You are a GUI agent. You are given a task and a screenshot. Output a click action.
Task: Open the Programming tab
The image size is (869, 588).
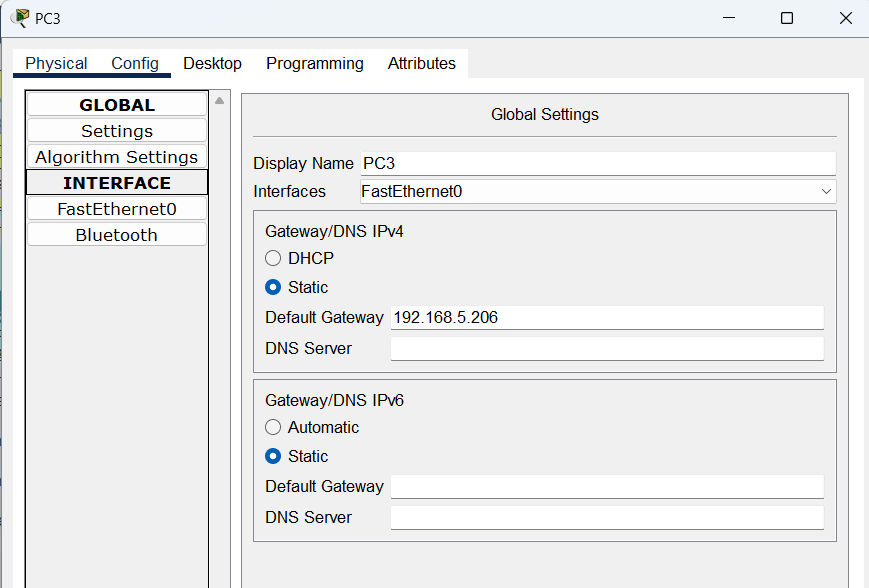(x=314, y=63)
